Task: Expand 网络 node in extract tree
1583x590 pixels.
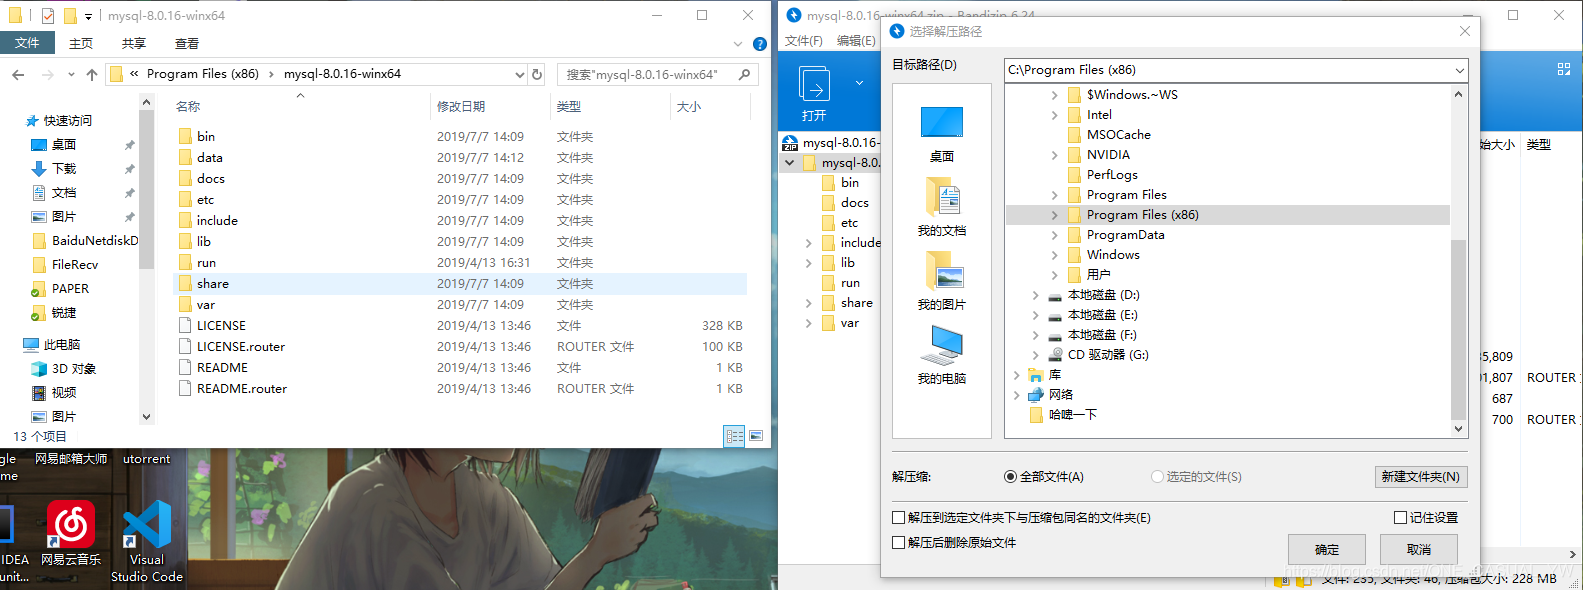Action: pos(1016,395)
